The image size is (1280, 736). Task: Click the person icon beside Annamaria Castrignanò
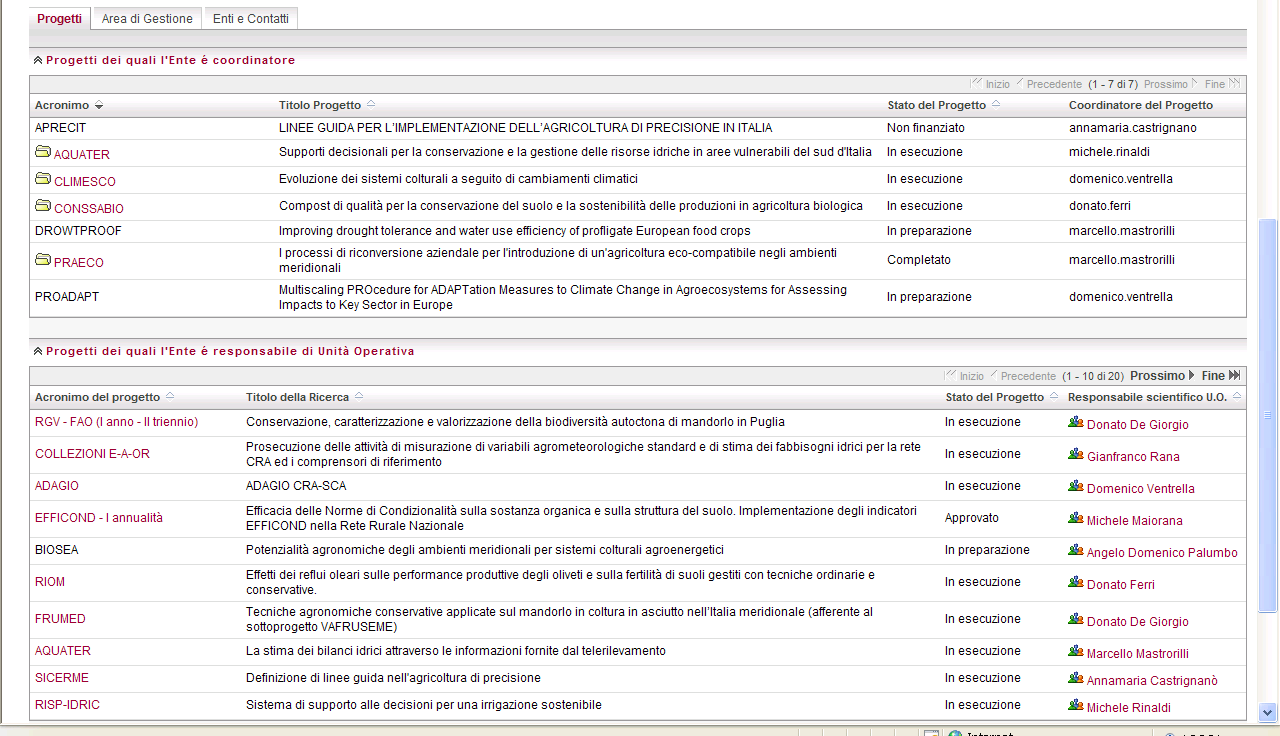[1076, 679]
